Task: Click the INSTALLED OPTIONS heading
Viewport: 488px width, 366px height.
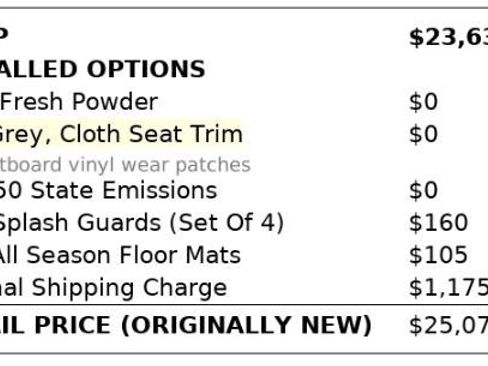Action: [x=102, y=69]
